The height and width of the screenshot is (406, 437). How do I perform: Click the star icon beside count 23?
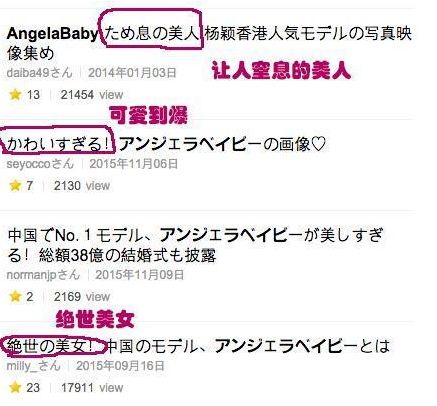pyautogui.click(x=15, y=387)
